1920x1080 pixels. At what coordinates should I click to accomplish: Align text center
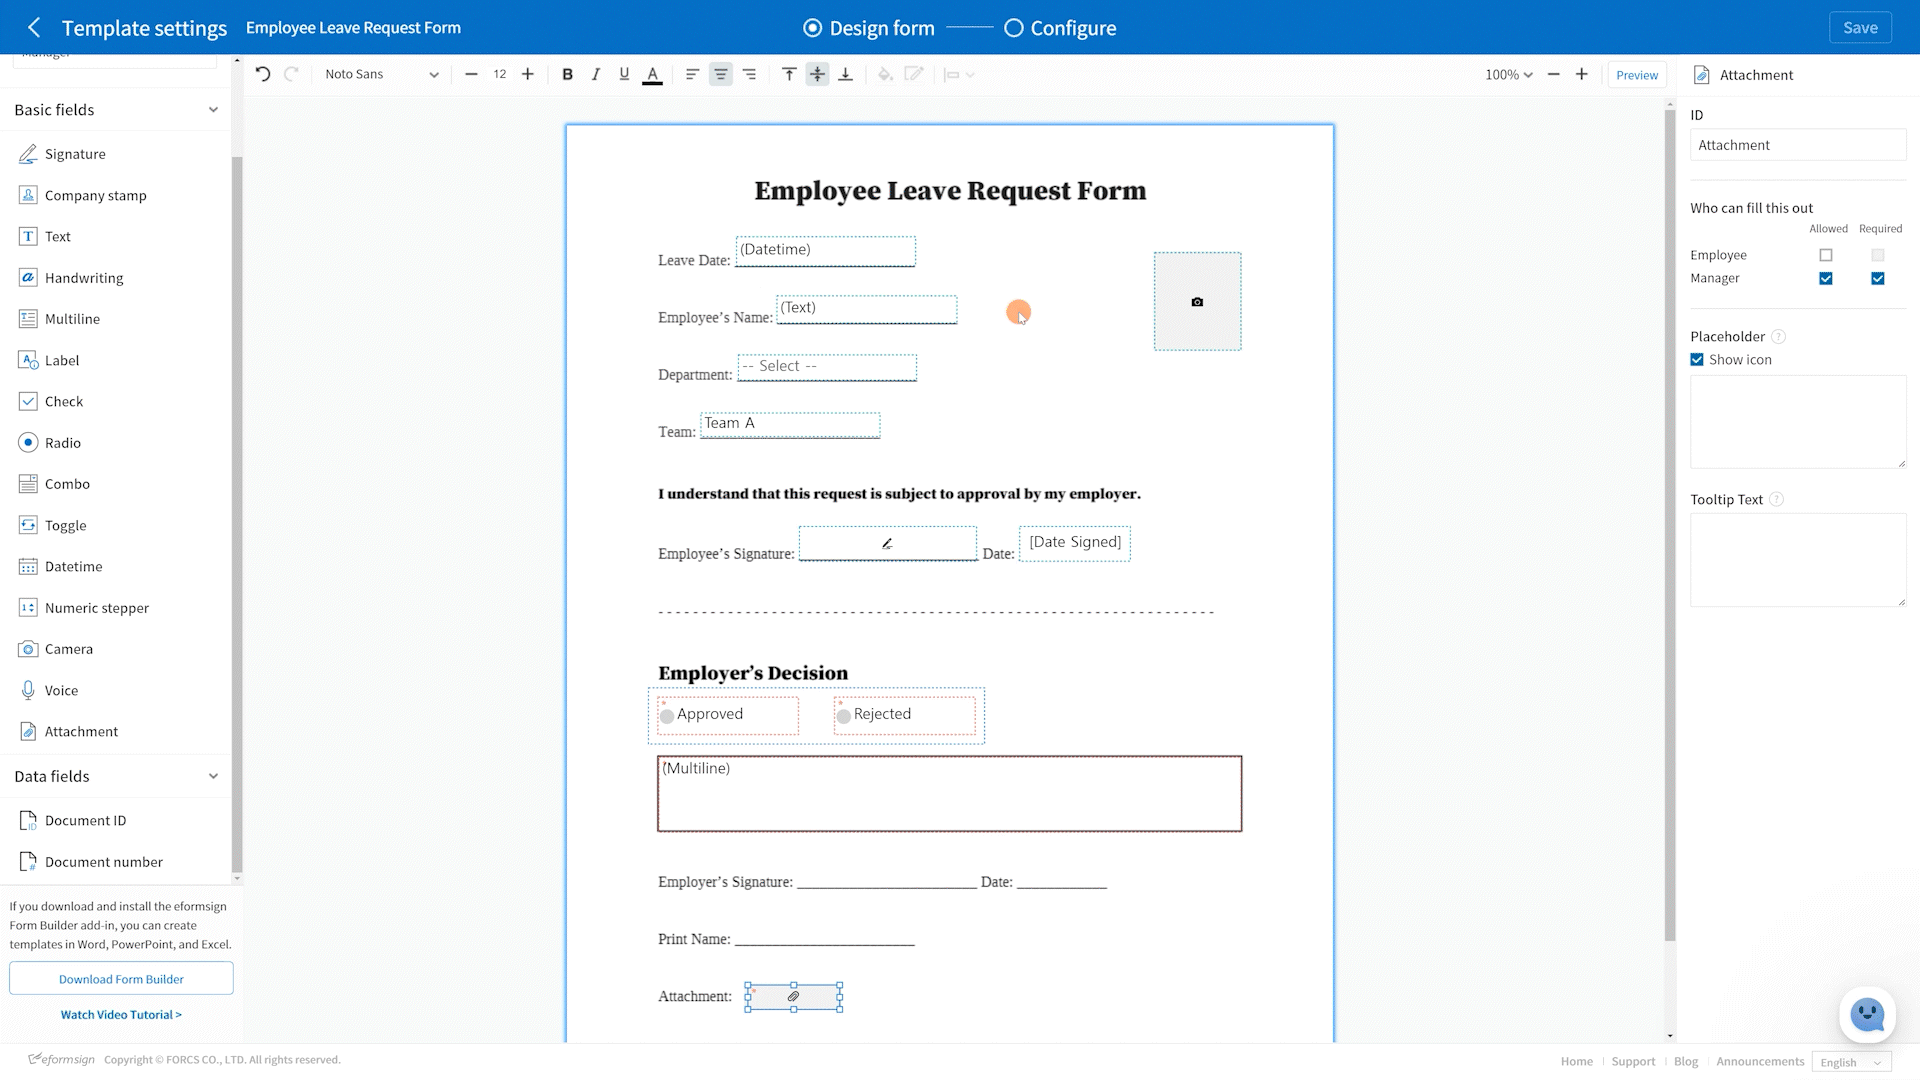tap(720, 74)
